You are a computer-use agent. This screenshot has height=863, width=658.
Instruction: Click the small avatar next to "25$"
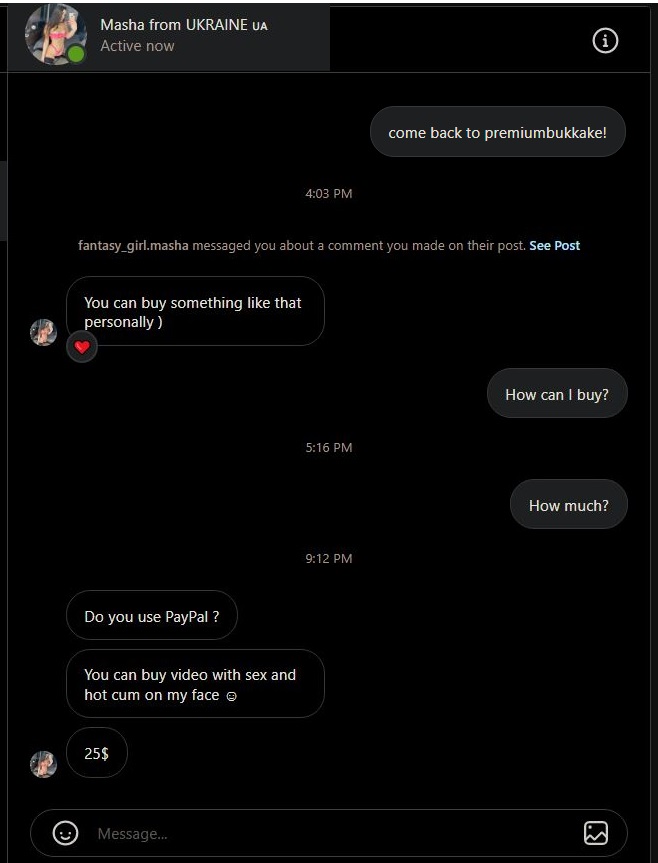click(43, 764)
